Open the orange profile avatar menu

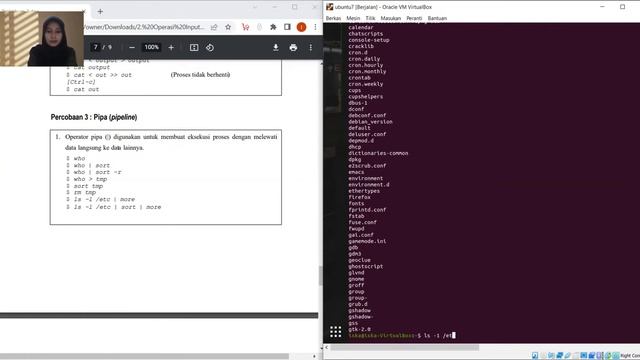pos(301,27)
